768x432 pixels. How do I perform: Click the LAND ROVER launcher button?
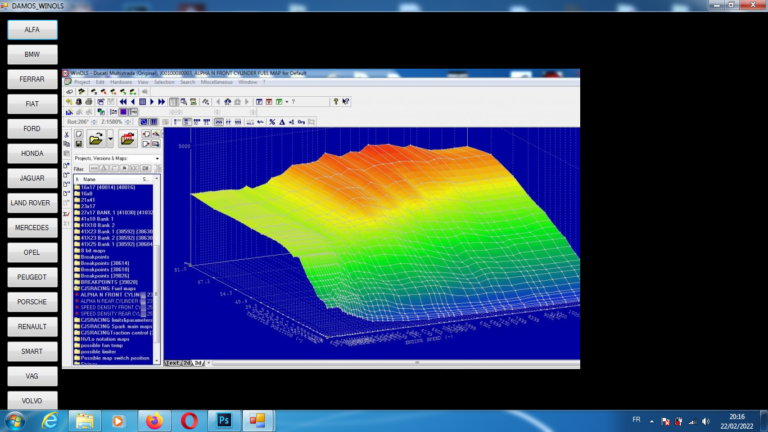pos(32,203)
